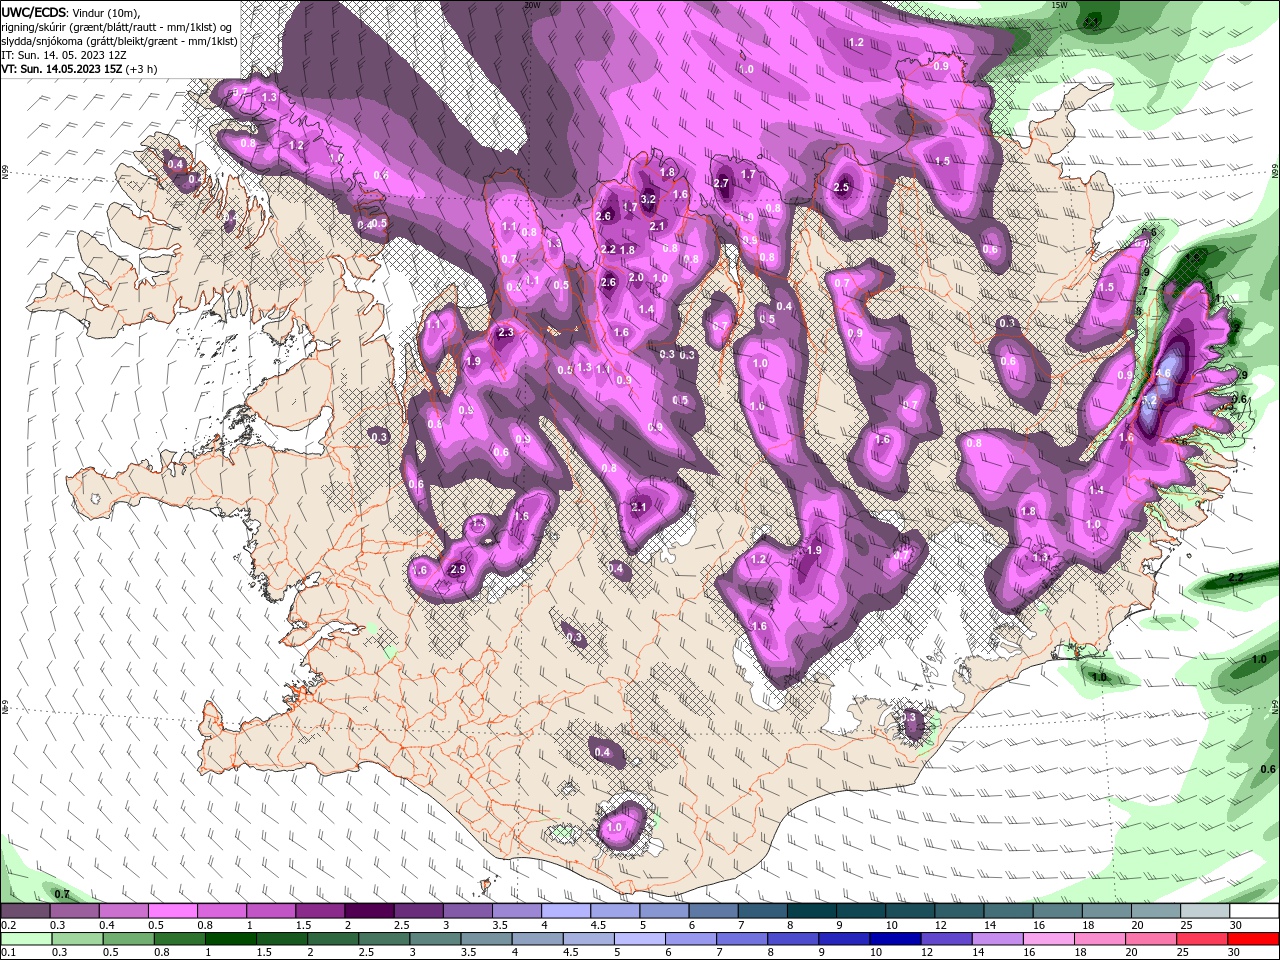The image size is (1280, 960).
Task: Click the rain legend swatch between 3.5 and 4
Action: click(x=485, y=939)
